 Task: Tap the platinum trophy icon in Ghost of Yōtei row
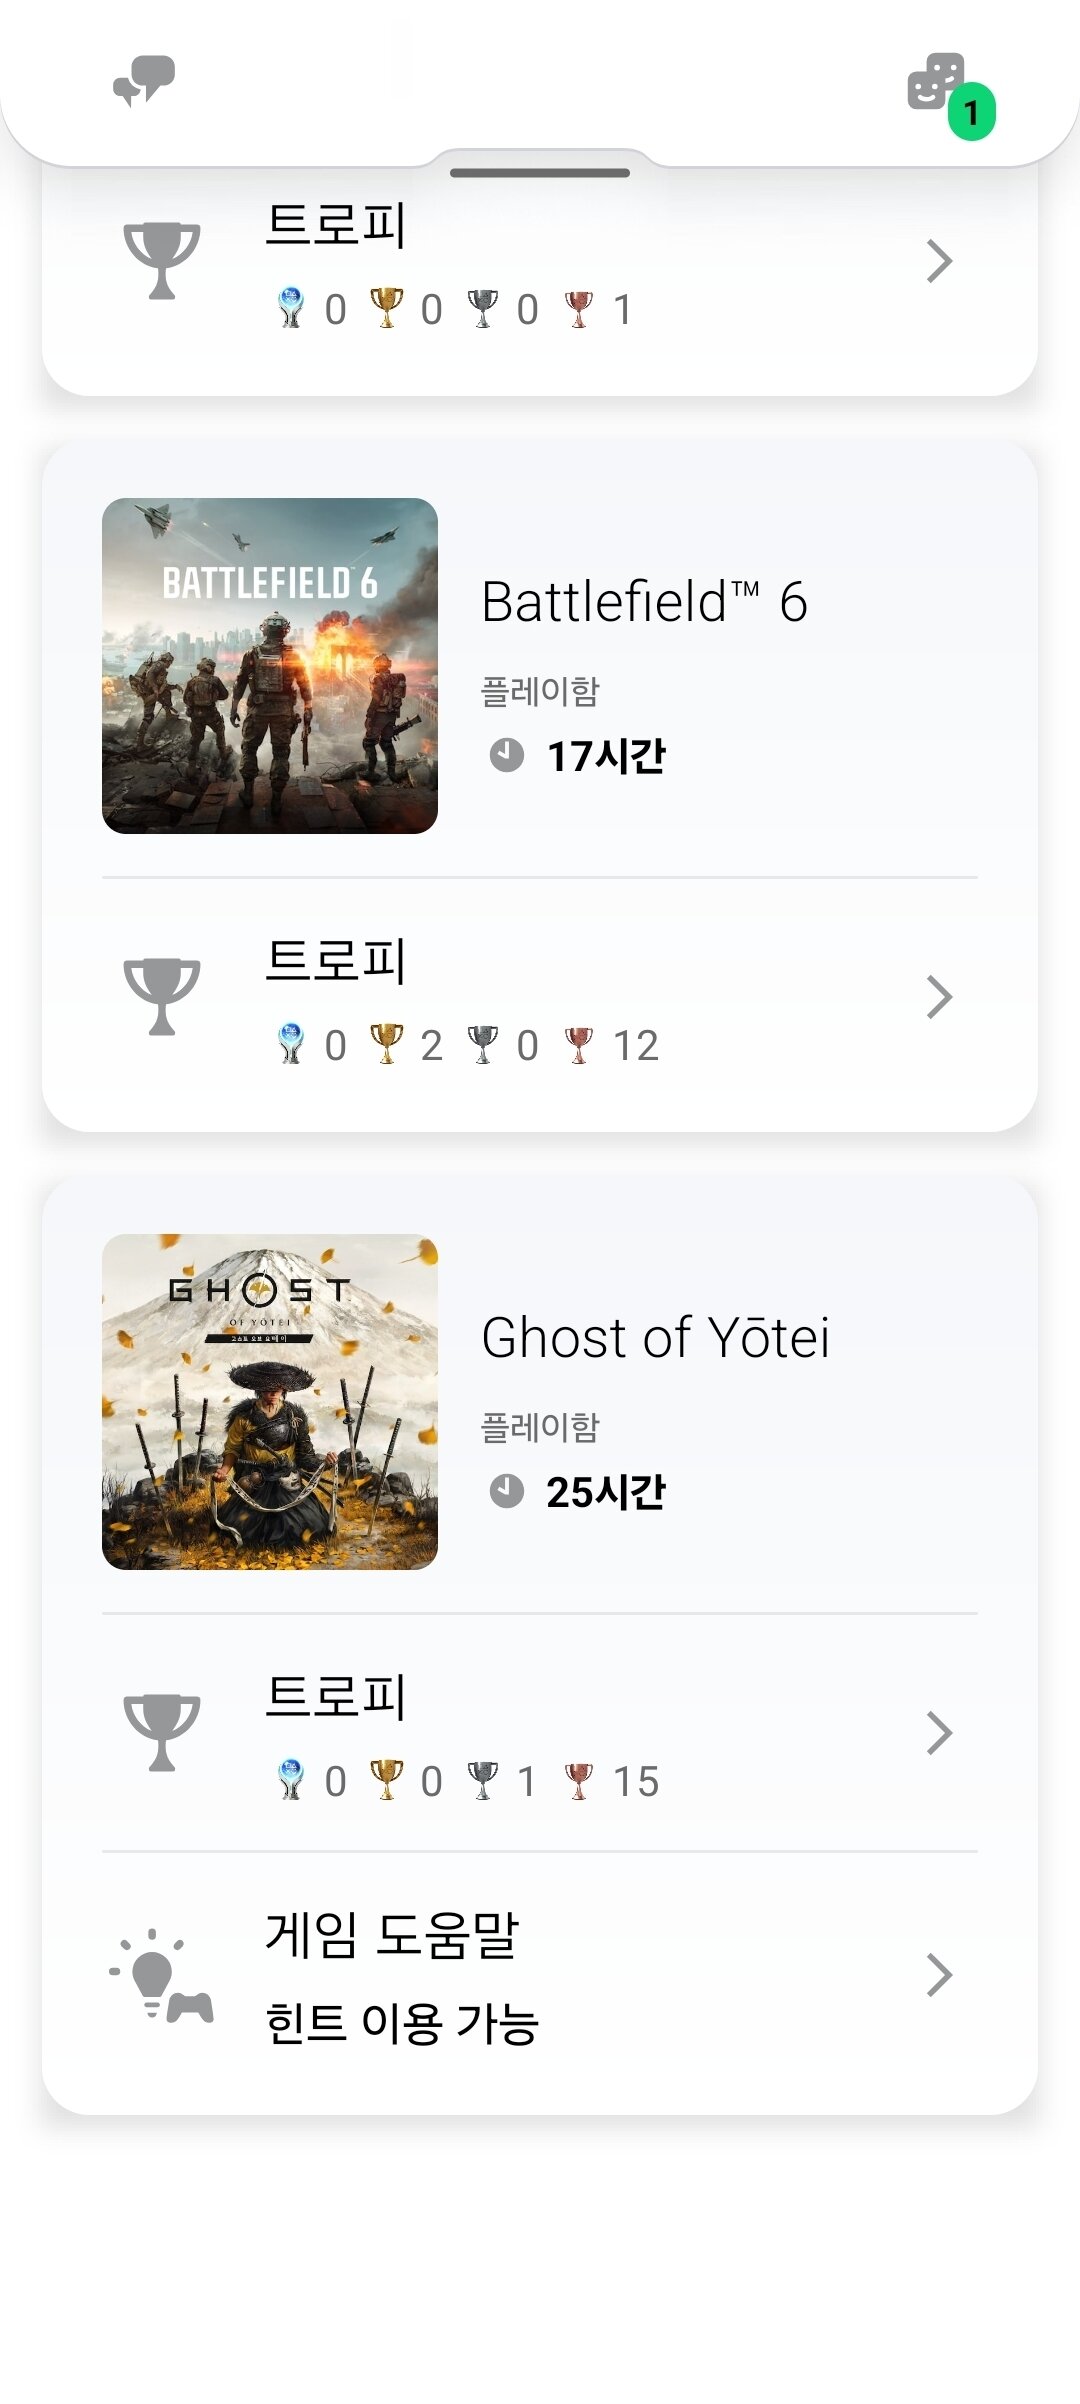point(291,1780)
